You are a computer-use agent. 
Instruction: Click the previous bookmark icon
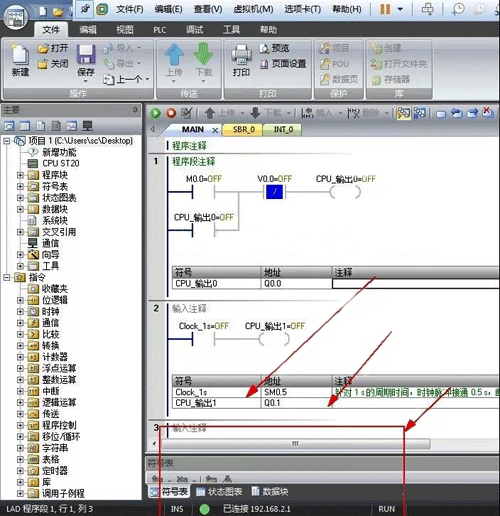pos(457,113)
